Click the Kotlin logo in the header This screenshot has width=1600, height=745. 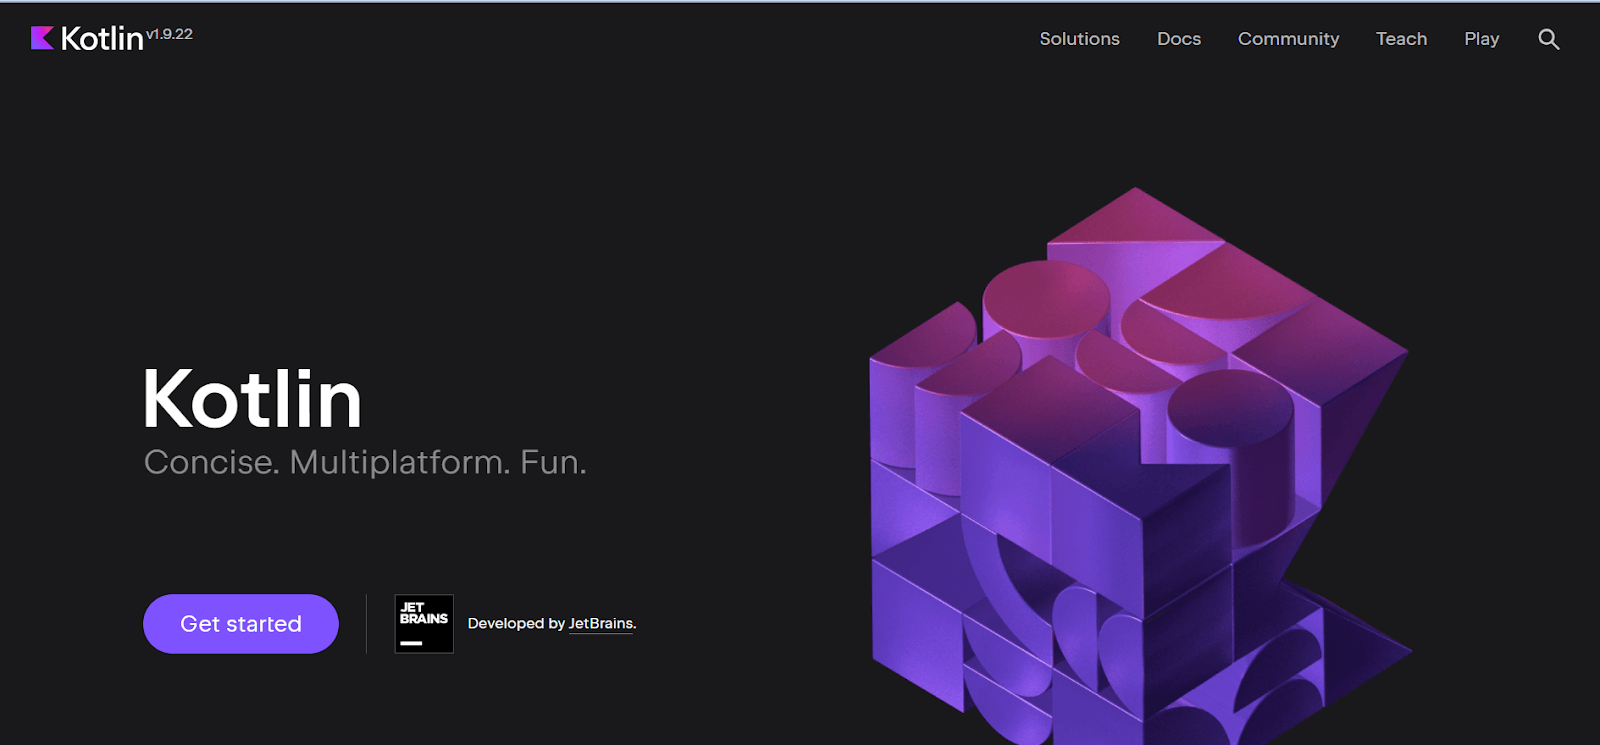click(87, 38)
